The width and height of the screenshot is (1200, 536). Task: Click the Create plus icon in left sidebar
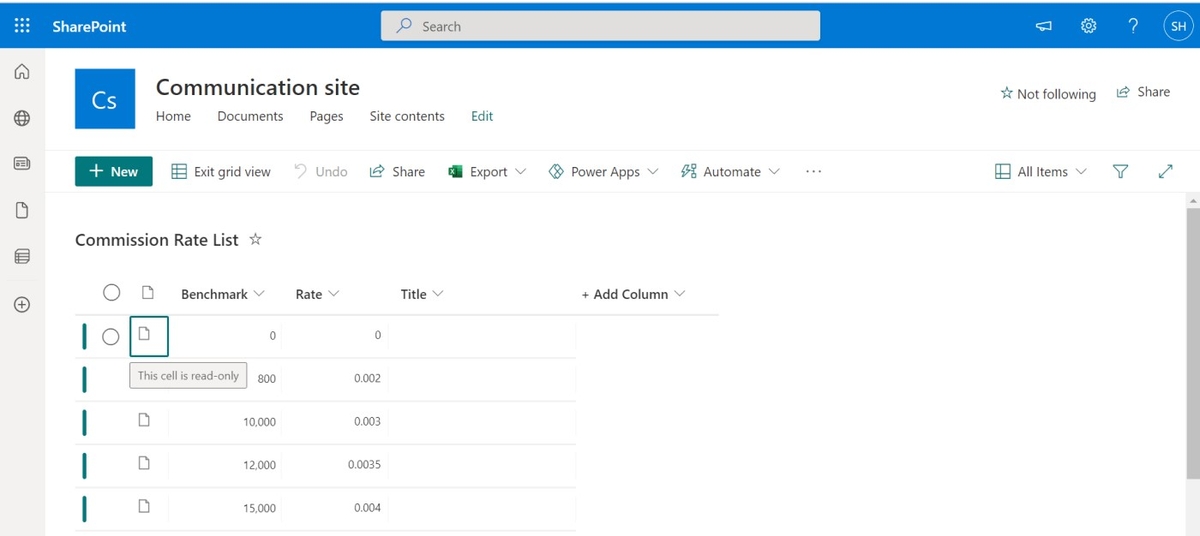tap(22, 304)
